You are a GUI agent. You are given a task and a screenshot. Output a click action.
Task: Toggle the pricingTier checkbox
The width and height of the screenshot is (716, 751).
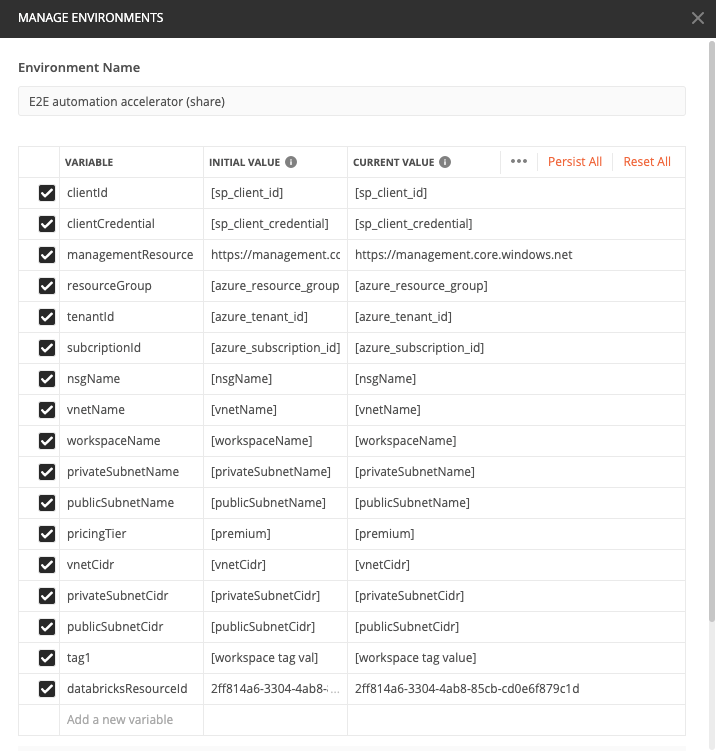[47, 534]
